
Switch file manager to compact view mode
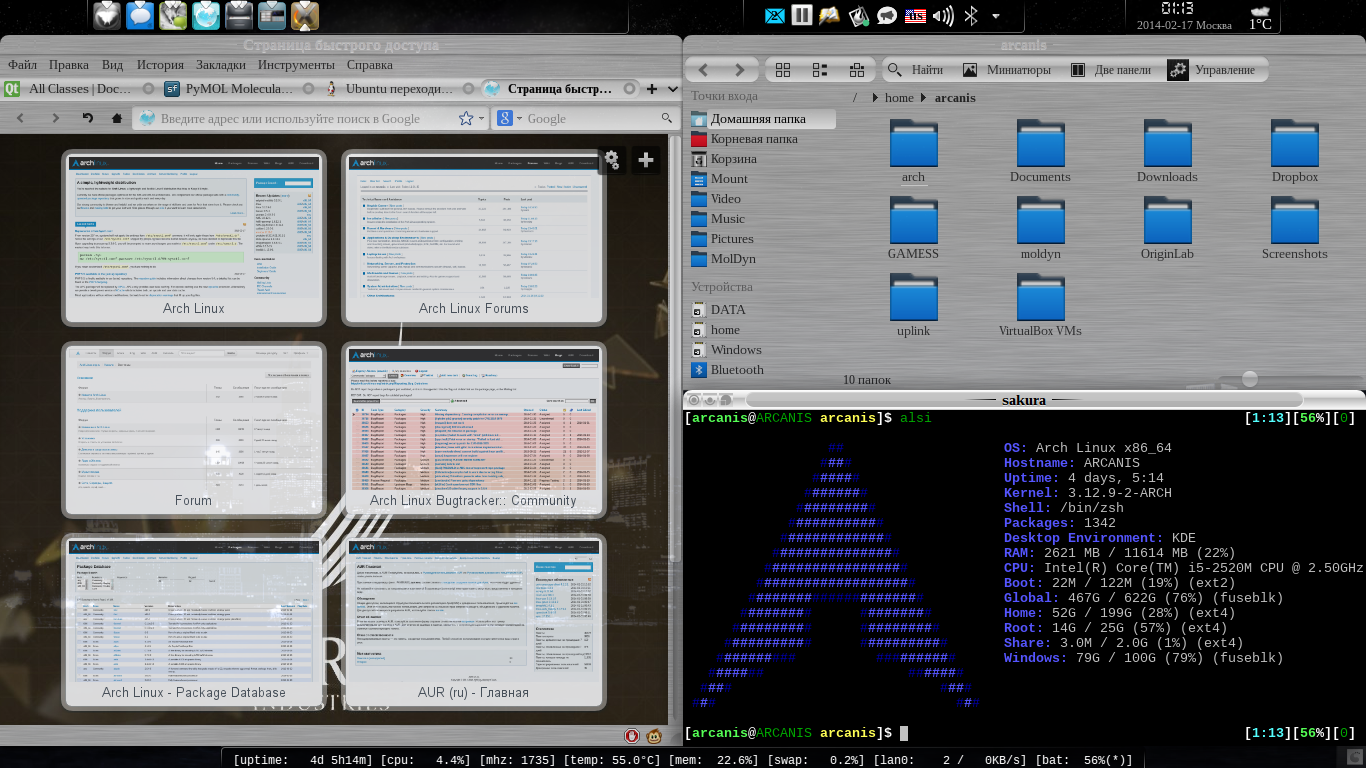820,70
